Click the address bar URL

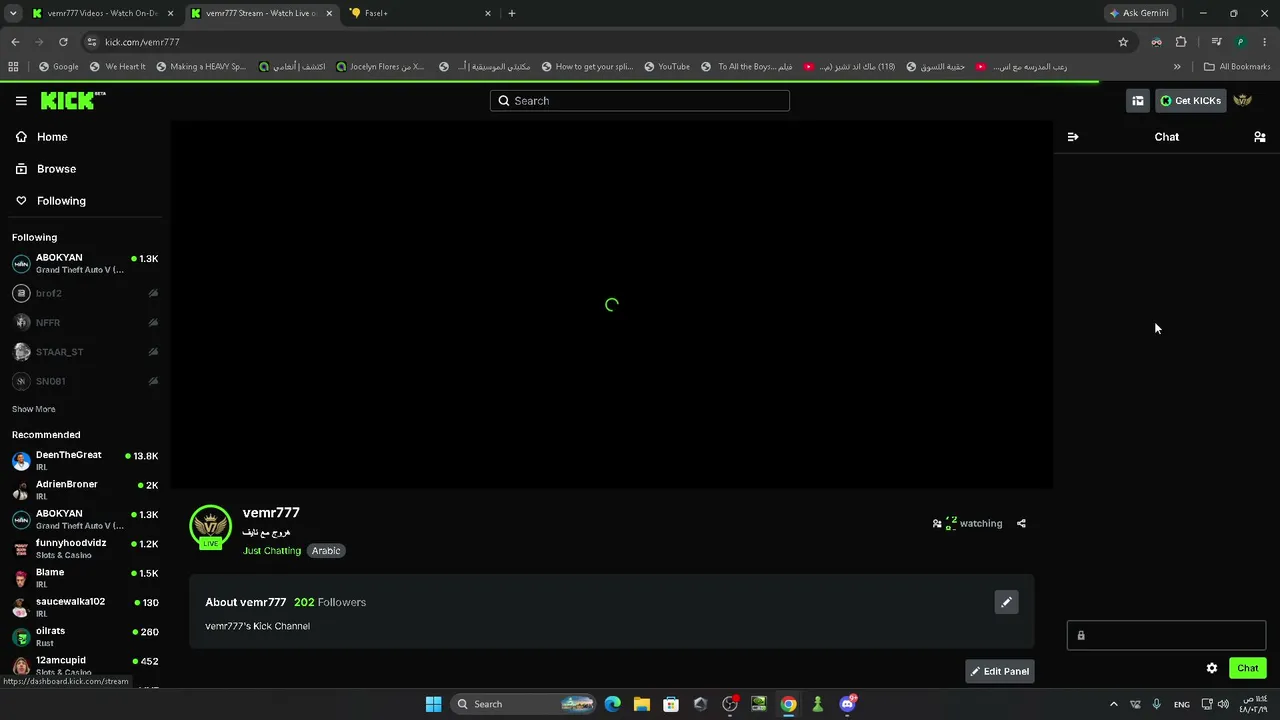[142, 42]
